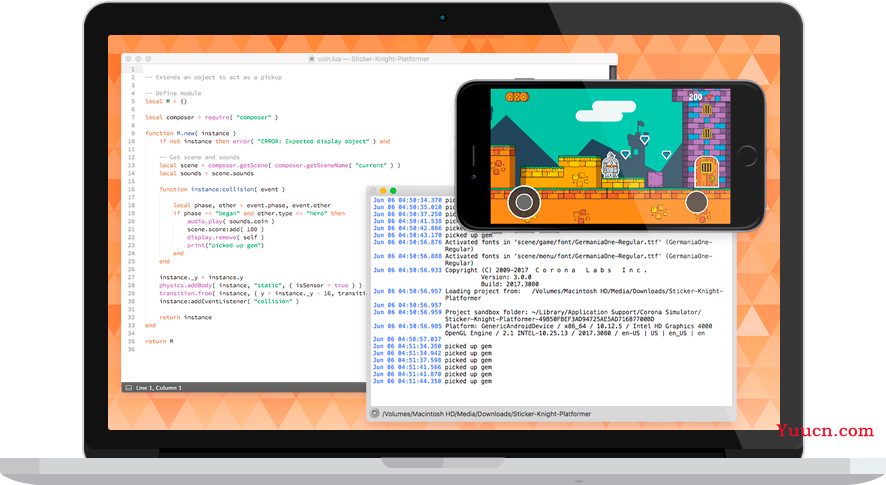The height and width of the screenshot is (485, 886).
Task: Click 'function instance:collision( event )' line
Action: pyautogui.click(x=222, y=189)
